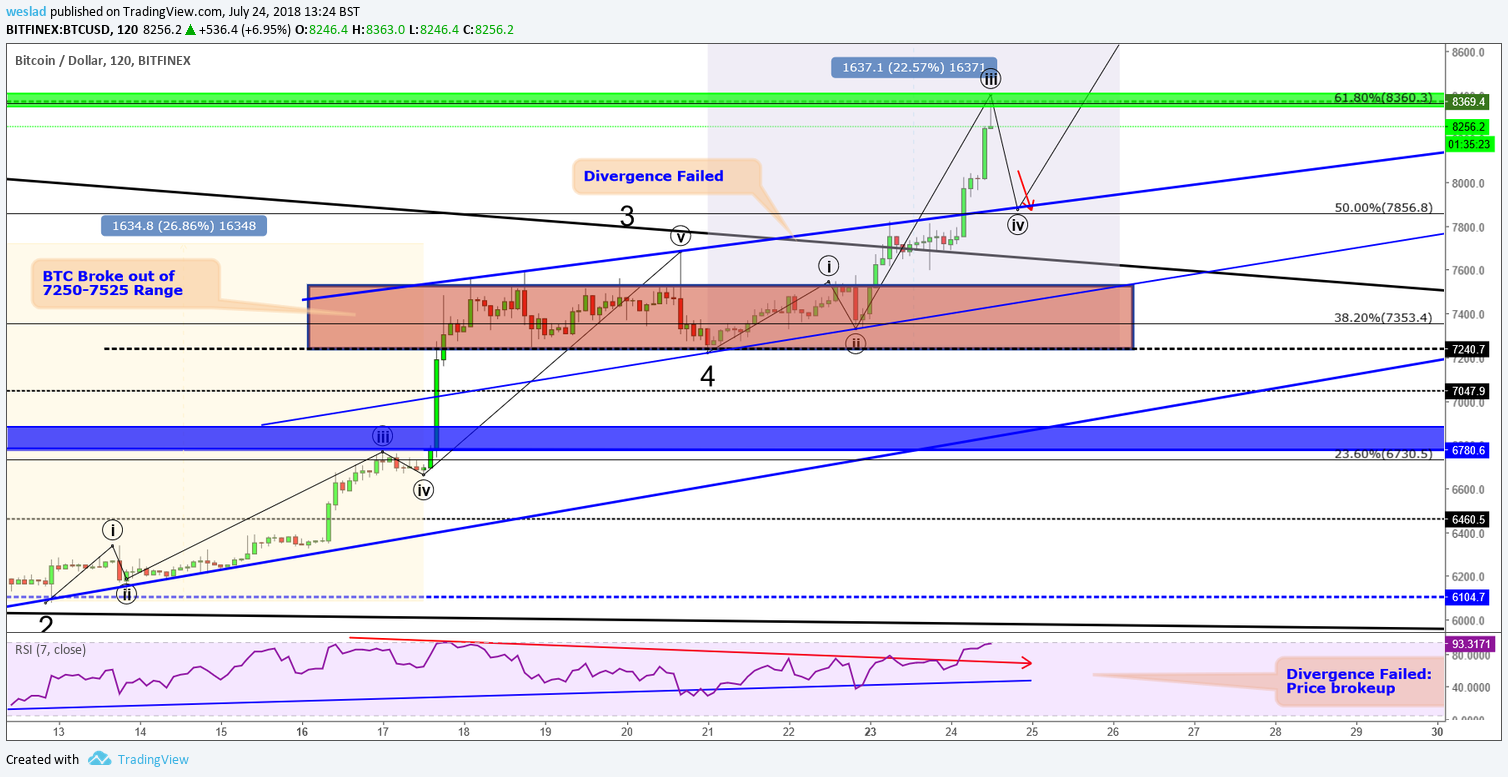Click the 8000.0 price scale label
The image size is (1508, 777).
point(1468,183)
